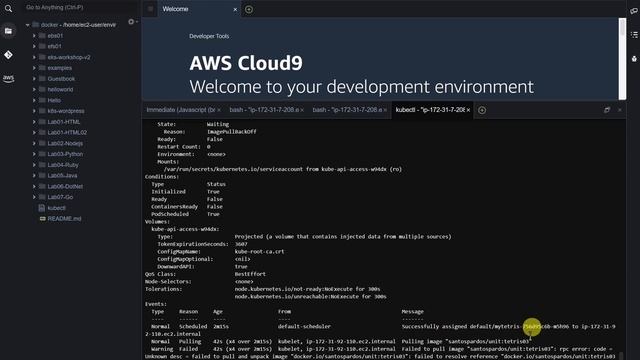Maximize the terminal pane with restore icon
This screenshot has height=360, width=640.
click(x=607, y=110)
